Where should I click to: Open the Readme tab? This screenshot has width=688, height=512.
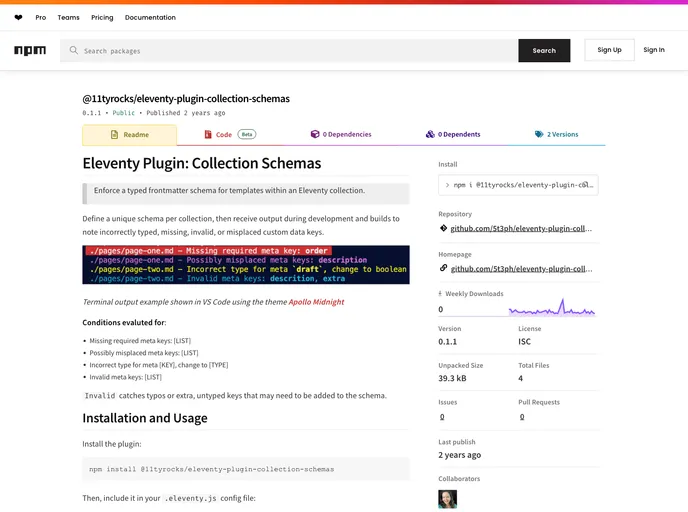[x=130, y=135]
